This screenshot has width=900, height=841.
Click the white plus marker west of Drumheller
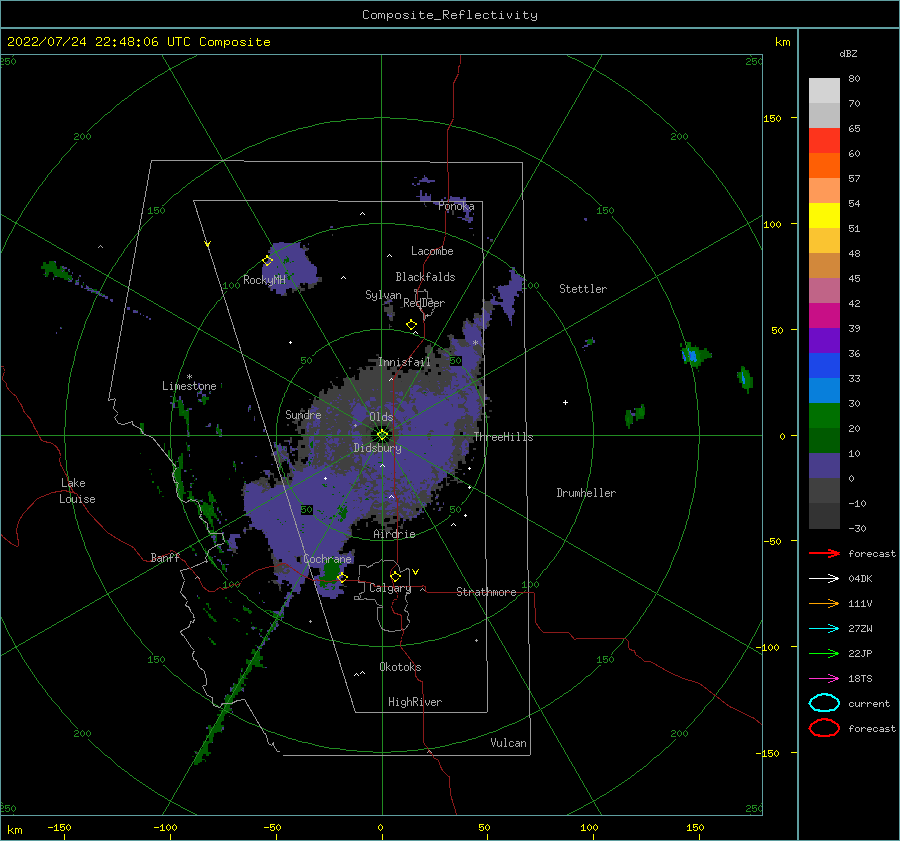[x=565, y=402]
